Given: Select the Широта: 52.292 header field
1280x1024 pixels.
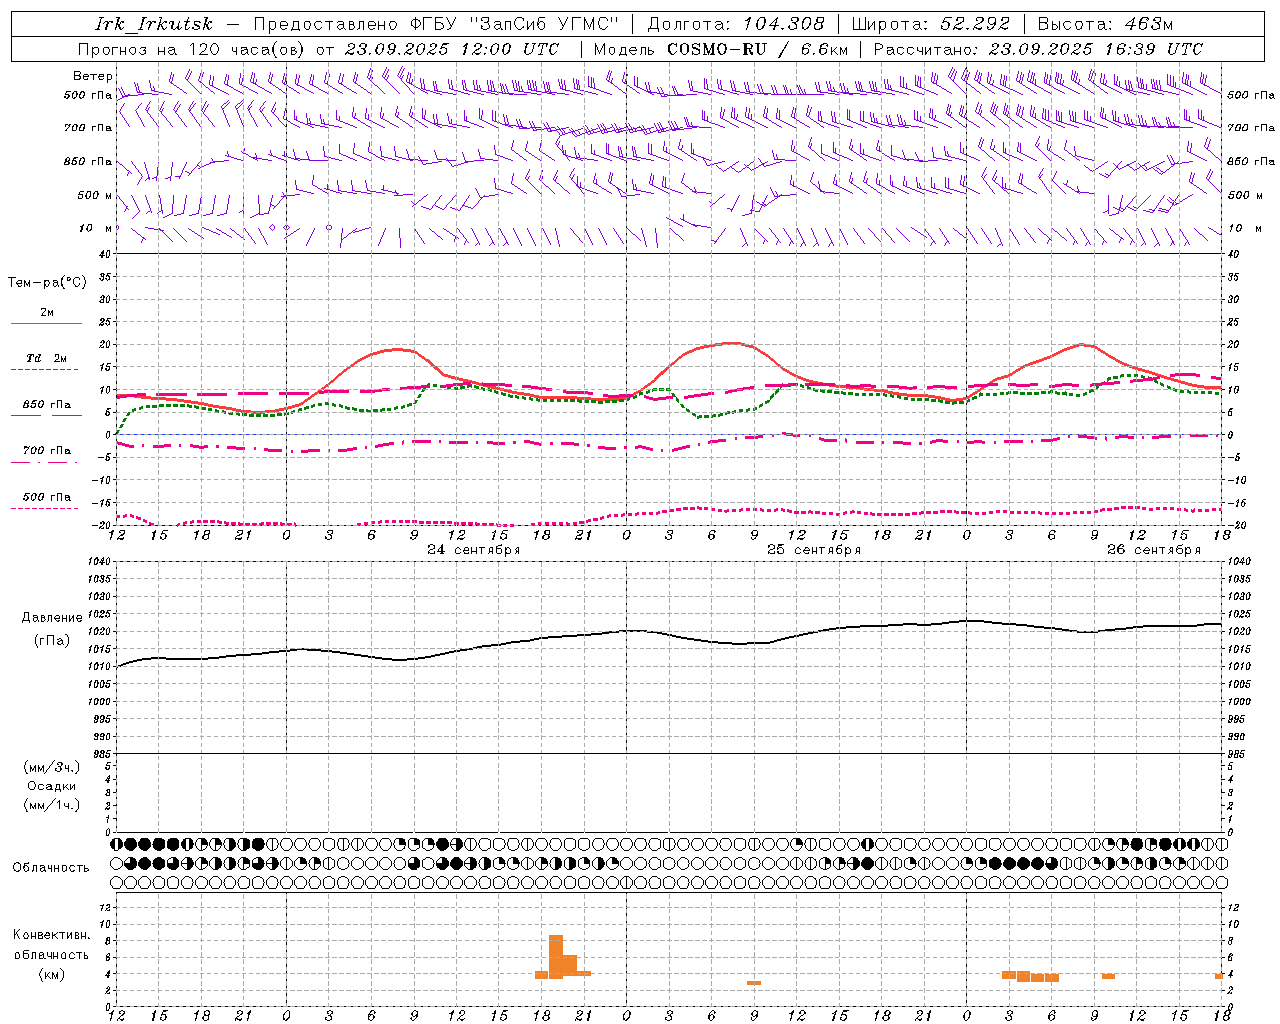Looking at the screenshot, I should point(931,24).
